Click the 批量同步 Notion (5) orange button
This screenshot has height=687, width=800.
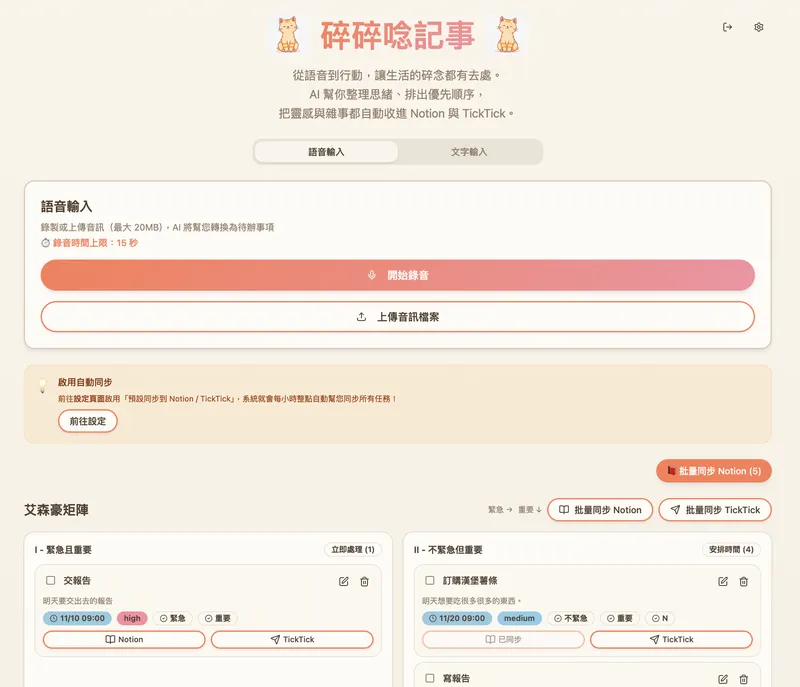pos(714,471)
